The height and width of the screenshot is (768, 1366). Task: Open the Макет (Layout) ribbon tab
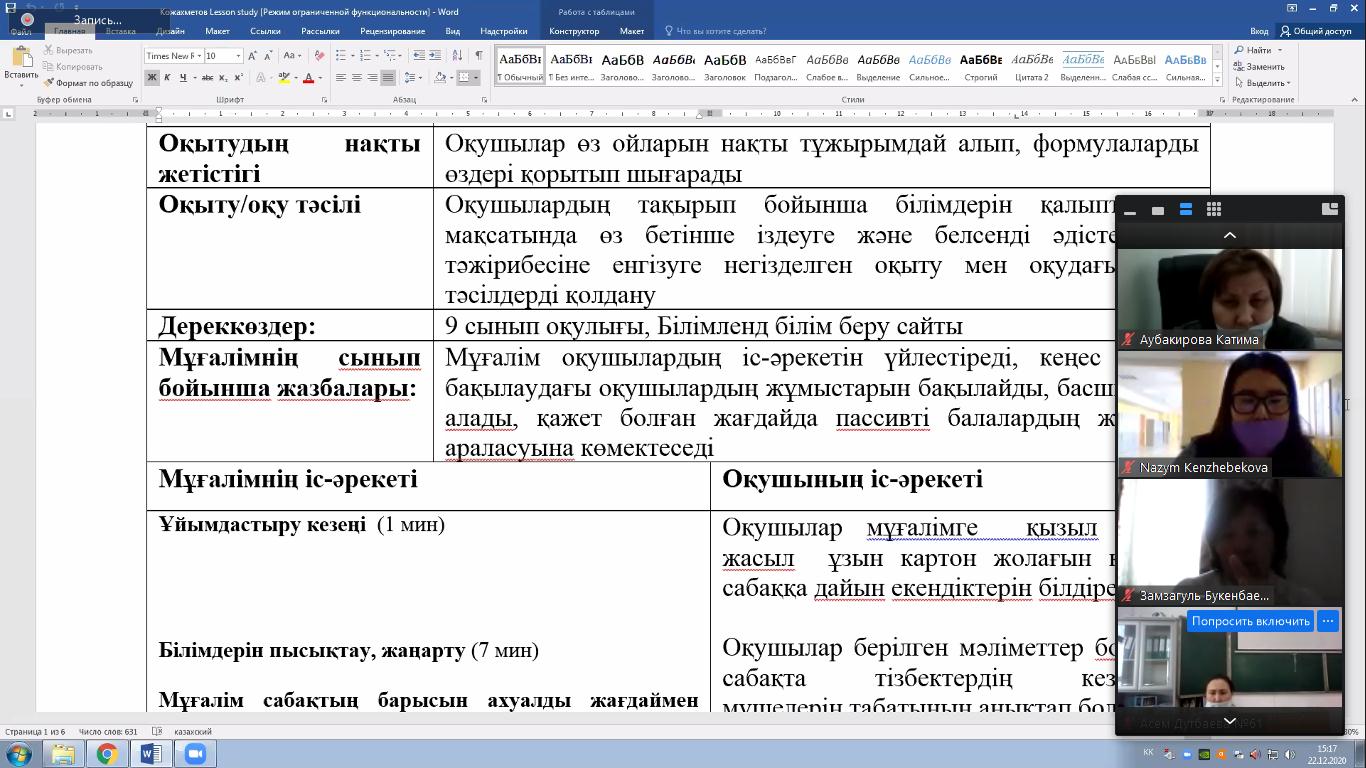tap(217, 31)
